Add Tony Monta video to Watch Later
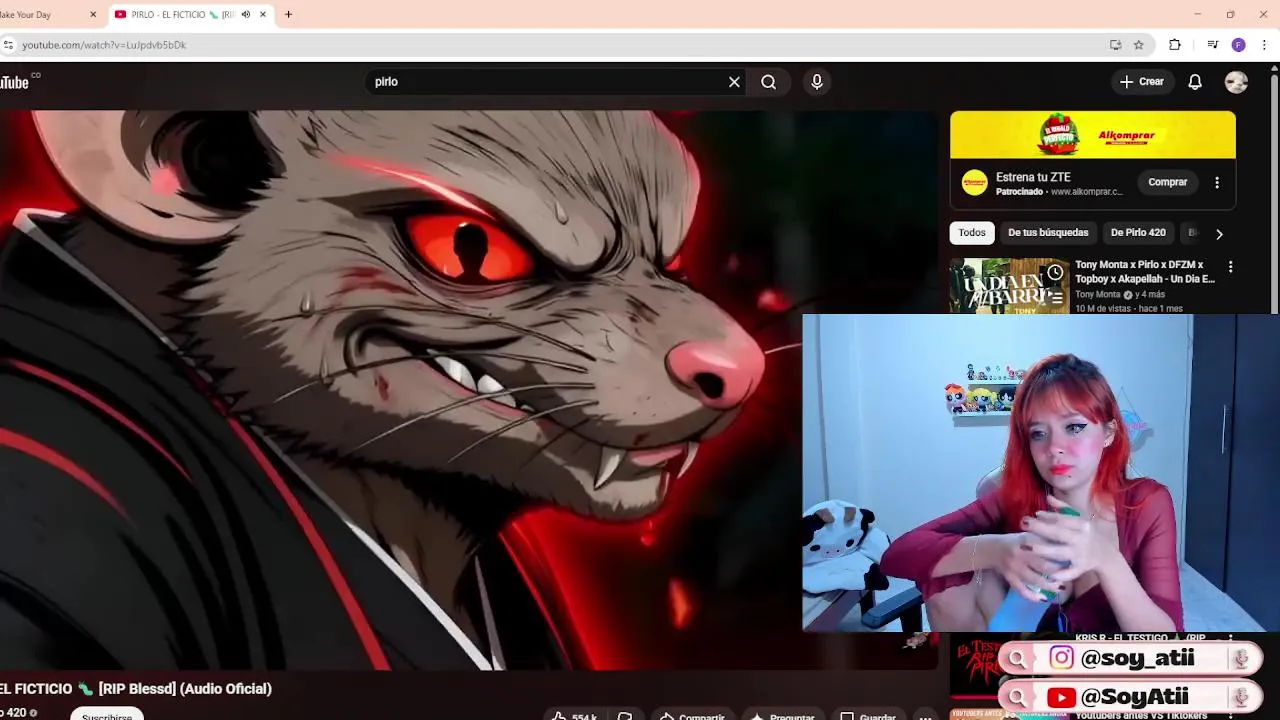 click(x=1055, y=272)
